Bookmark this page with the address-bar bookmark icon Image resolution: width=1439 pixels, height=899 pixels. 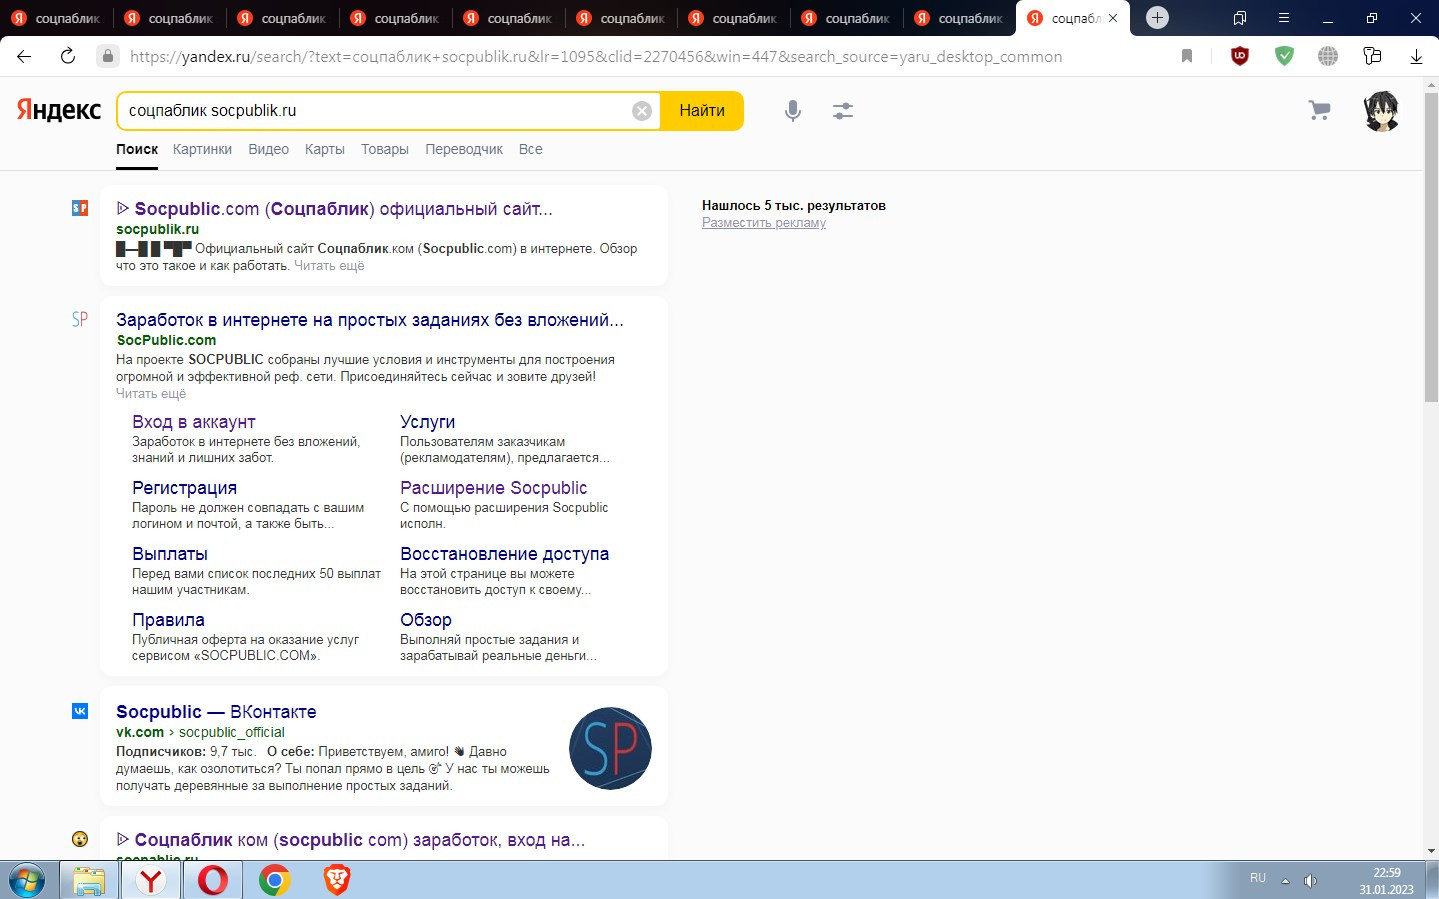pos(1187,56)
